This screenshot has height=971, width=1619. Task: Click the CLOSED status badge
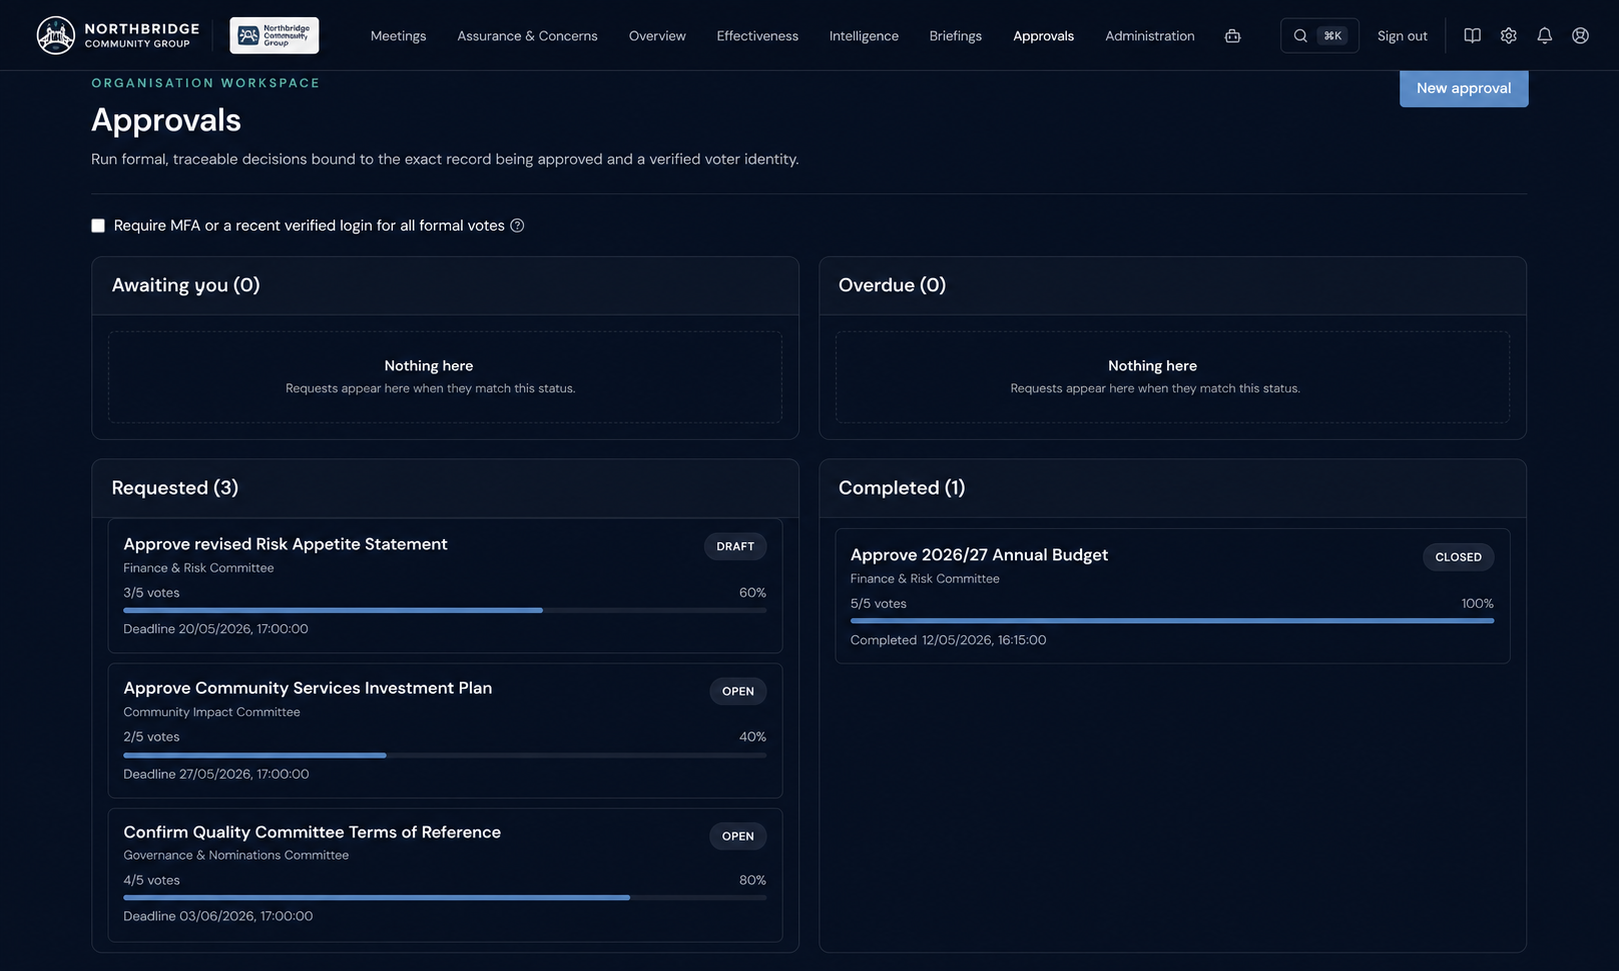point(1458,557)
